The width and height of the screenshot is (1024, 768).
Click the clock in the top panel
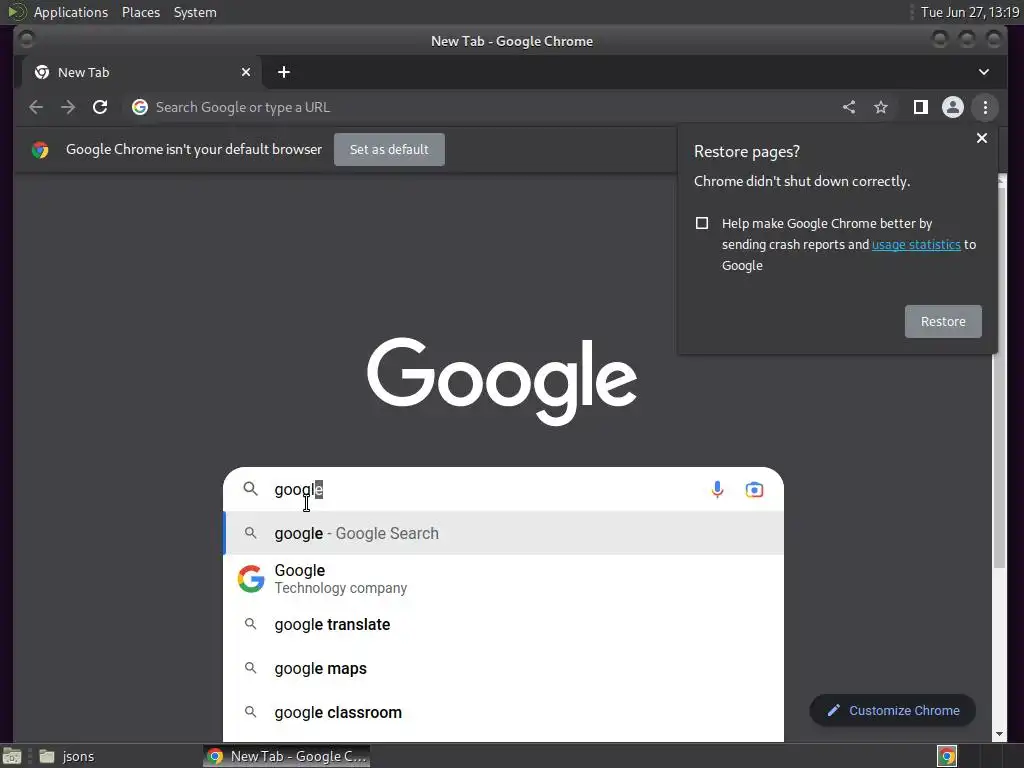click(970, 12)
